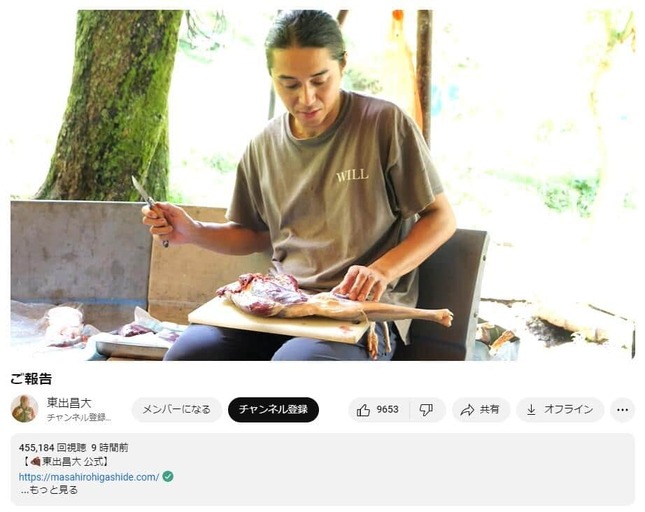Viewport: 645px width, 512px height.
Task: Click the offline download arrow icon
Action: coord(531,410)
